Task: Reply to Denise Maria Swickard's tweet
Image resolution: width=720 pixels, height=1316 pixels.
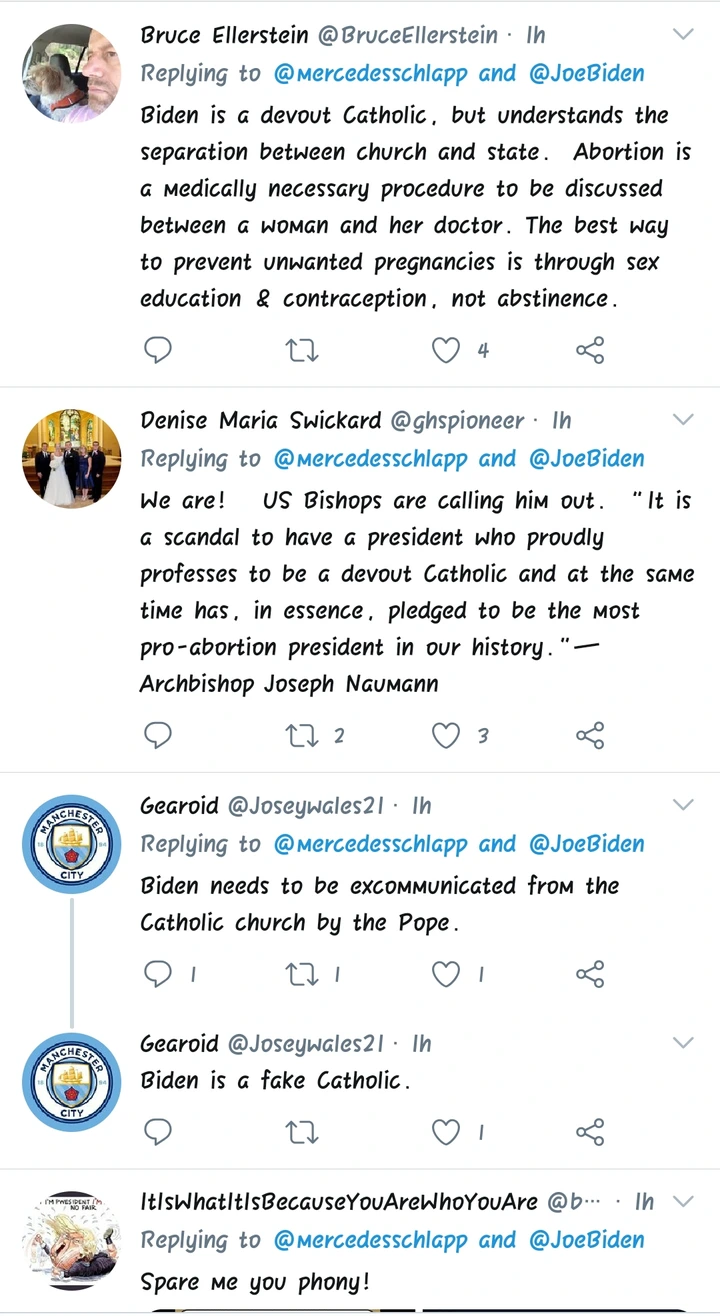Action: (158, 736)
